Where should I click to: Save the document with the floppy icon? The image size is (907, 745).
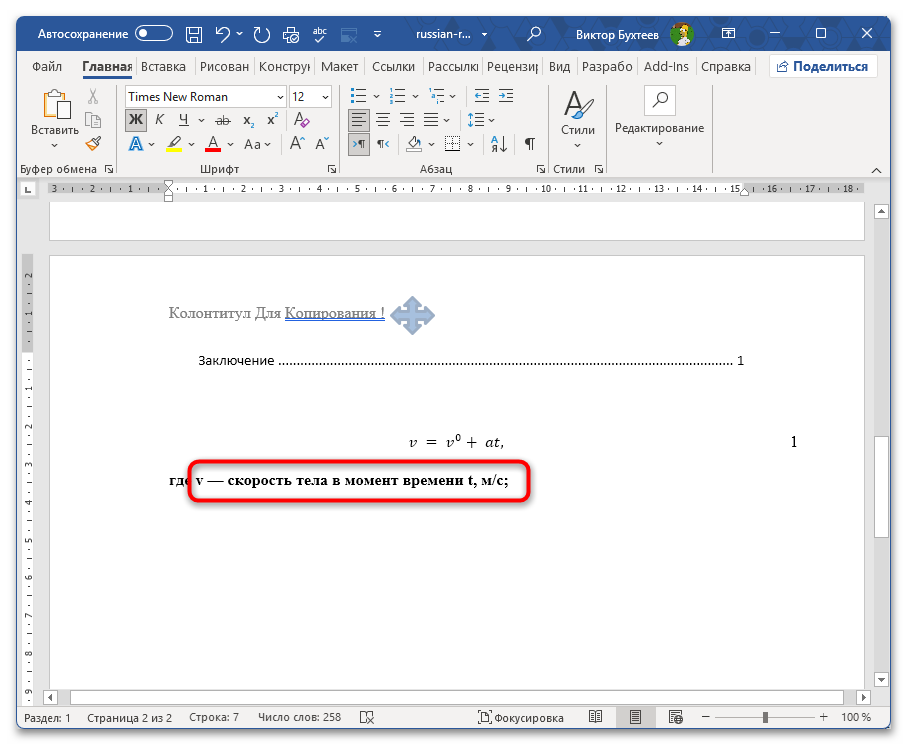(194, 35)
